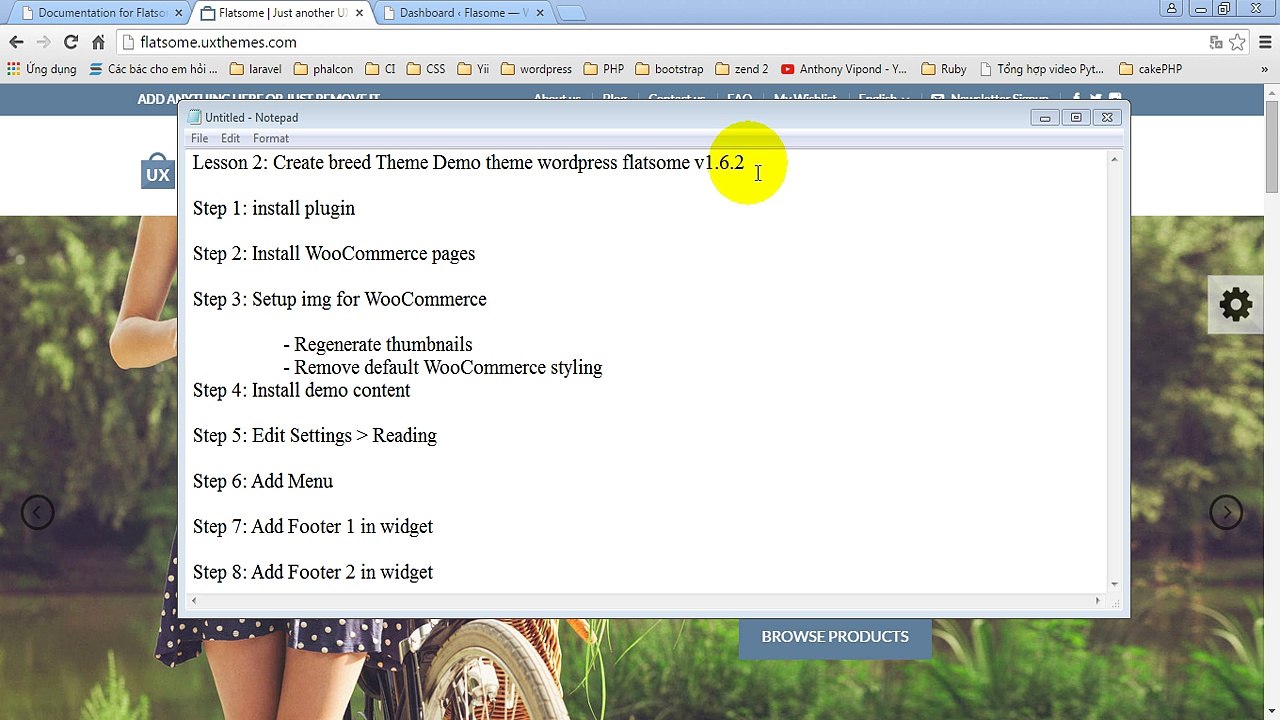The height and width of the screenshot is (720, 1280).
Task: Bookmark this page with the star icon
Action: 1237,42
